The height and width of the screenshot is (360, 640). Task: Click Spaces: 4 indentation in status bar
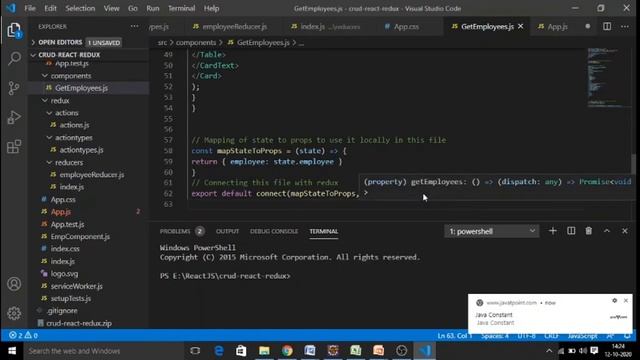[495, 336]
